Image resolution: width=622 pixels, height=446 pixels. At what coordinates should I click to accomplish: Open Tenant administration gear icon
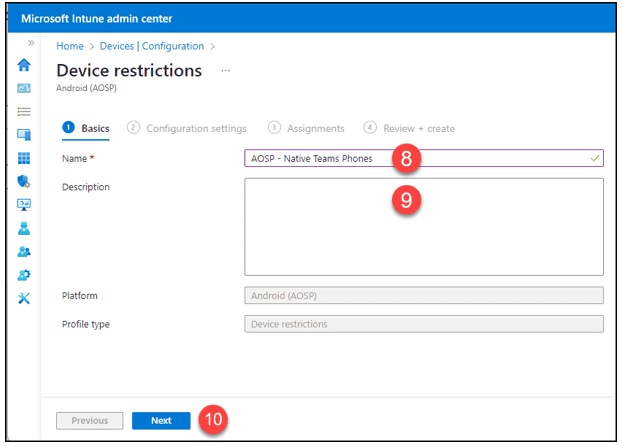coord(24,275)
